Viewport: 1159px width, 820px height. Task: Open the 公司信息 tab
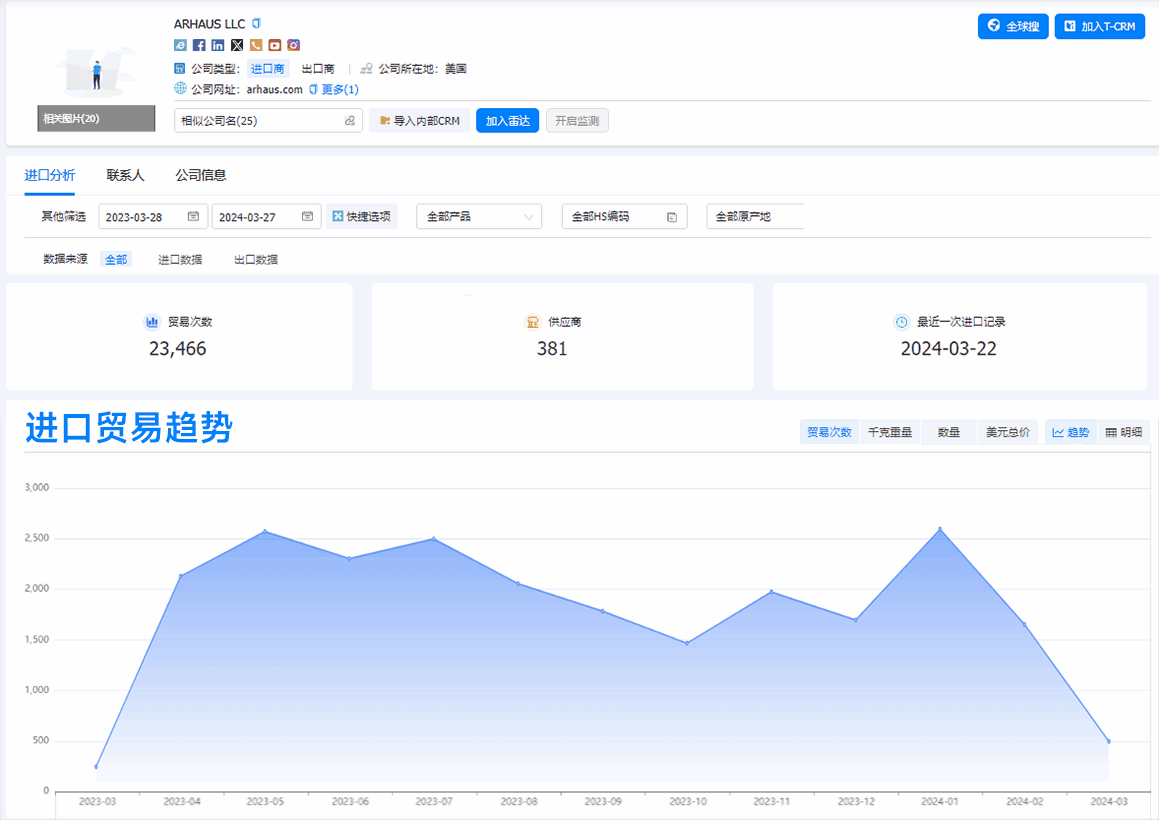201,175
